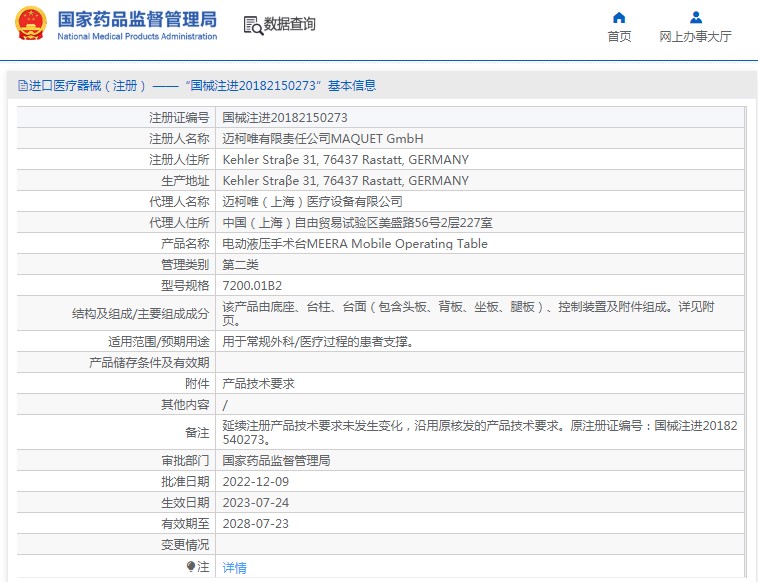This screenshot has width=758, height=582.
Task: Click the 首页 home icon
Action: point(619,18)
